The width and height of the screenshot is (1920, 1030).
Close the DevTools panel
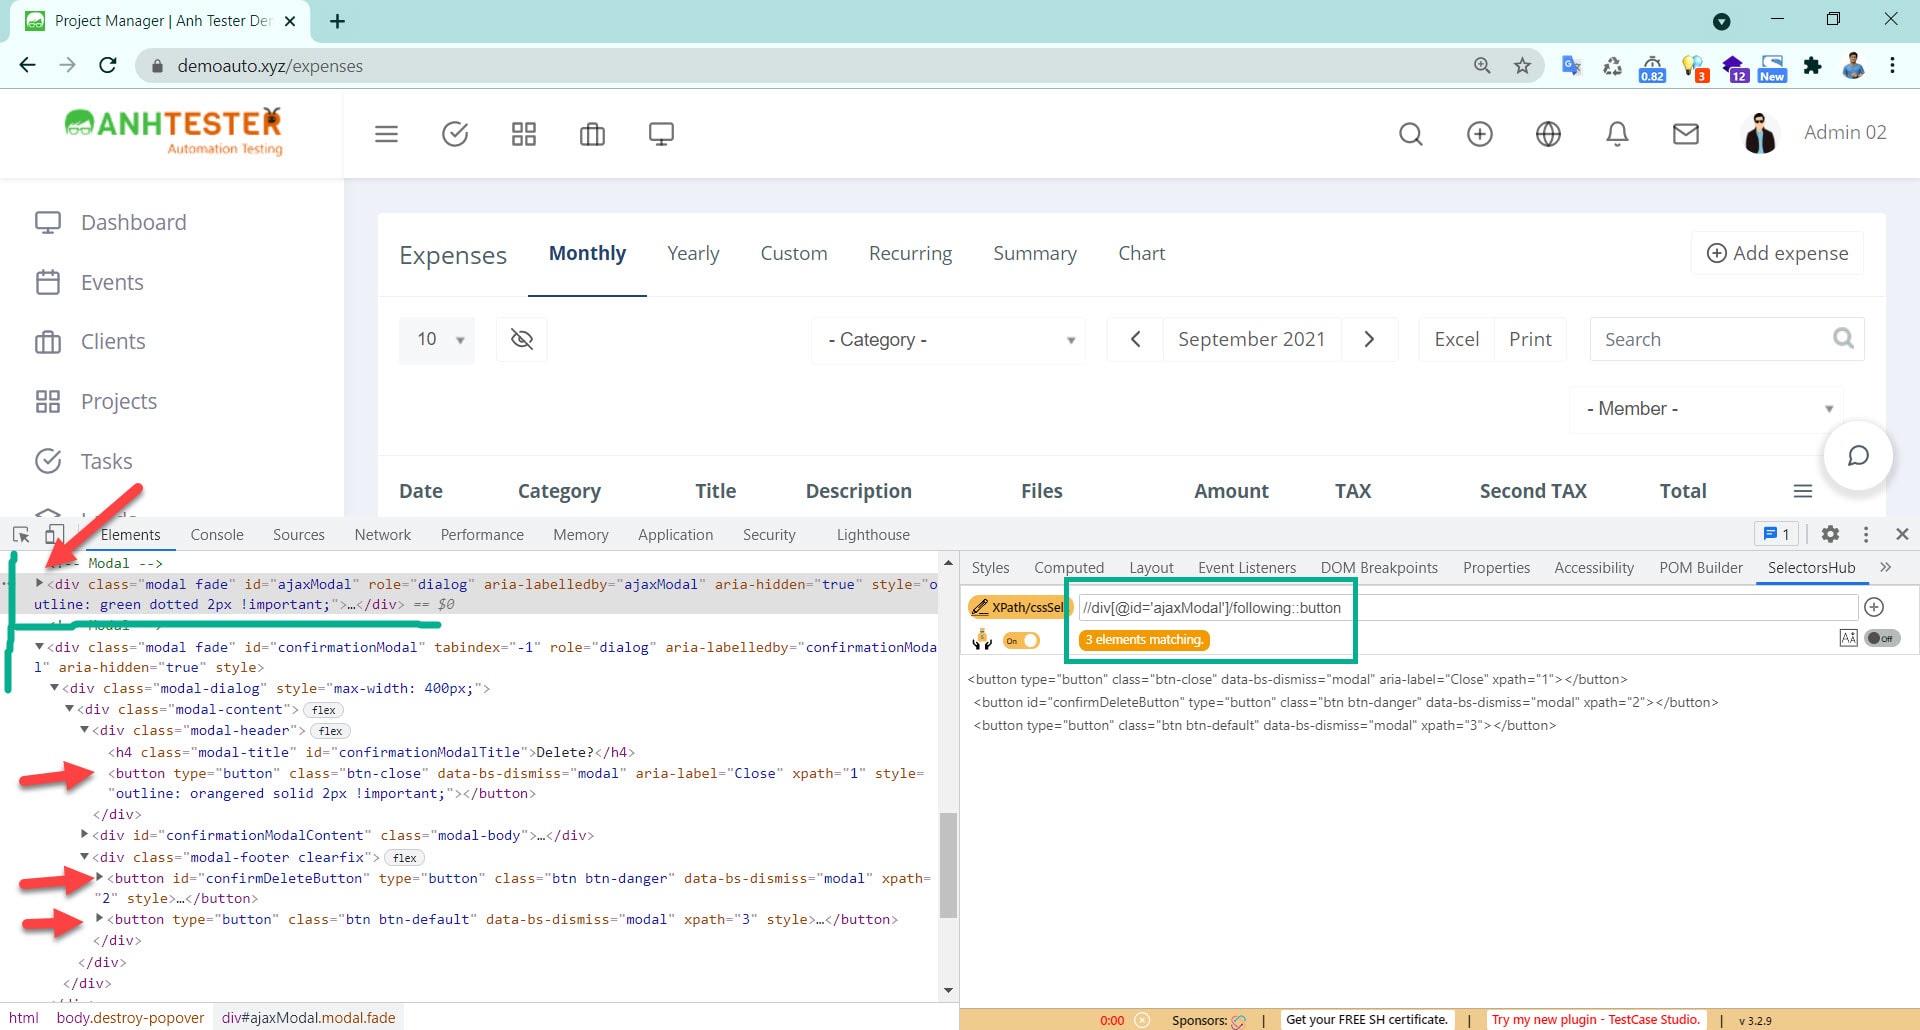click(x=1902, y=534)
